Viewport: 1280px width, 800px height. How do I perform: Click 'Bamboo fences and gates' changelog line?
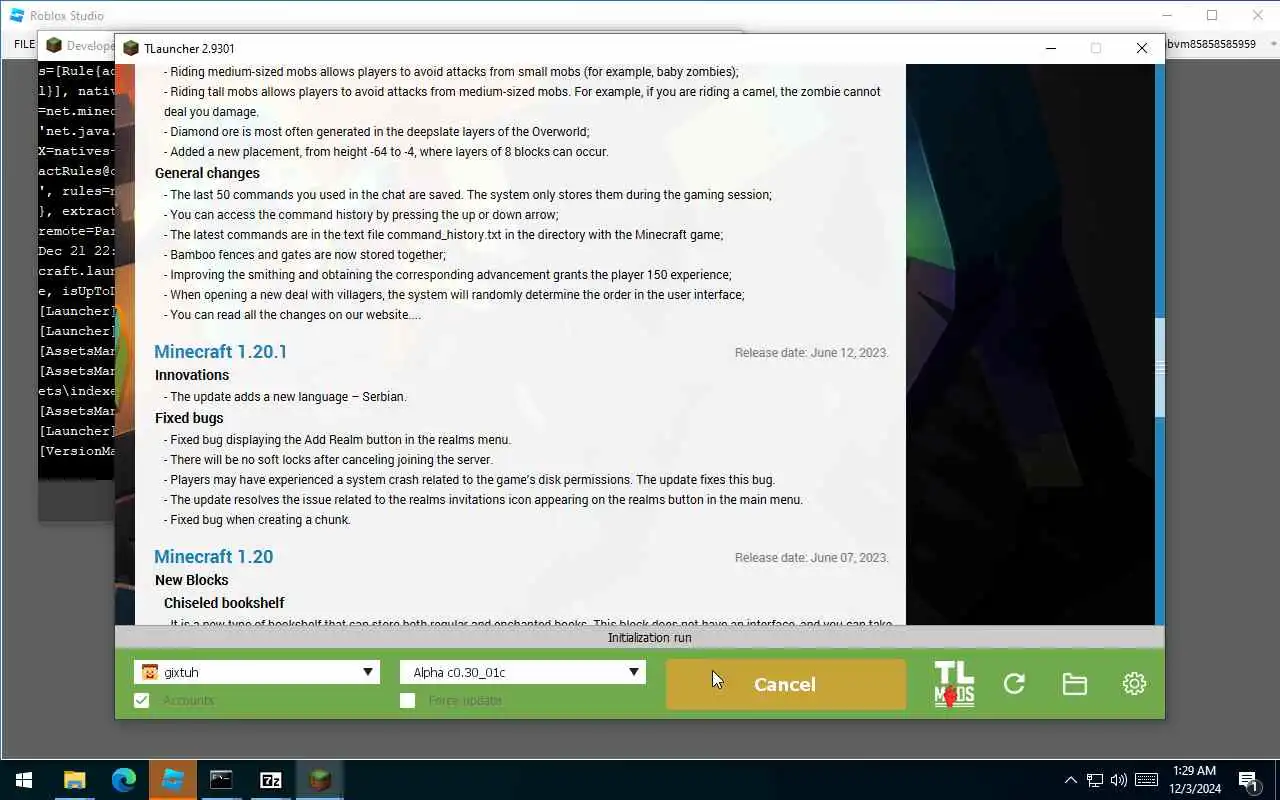click(305, 255)
